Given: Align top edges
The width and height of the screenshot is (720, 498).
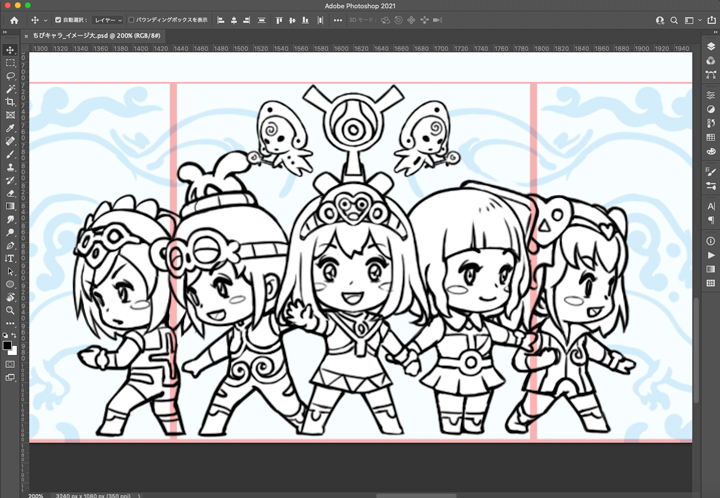Looking at the screenshot, I should (279, 20).
